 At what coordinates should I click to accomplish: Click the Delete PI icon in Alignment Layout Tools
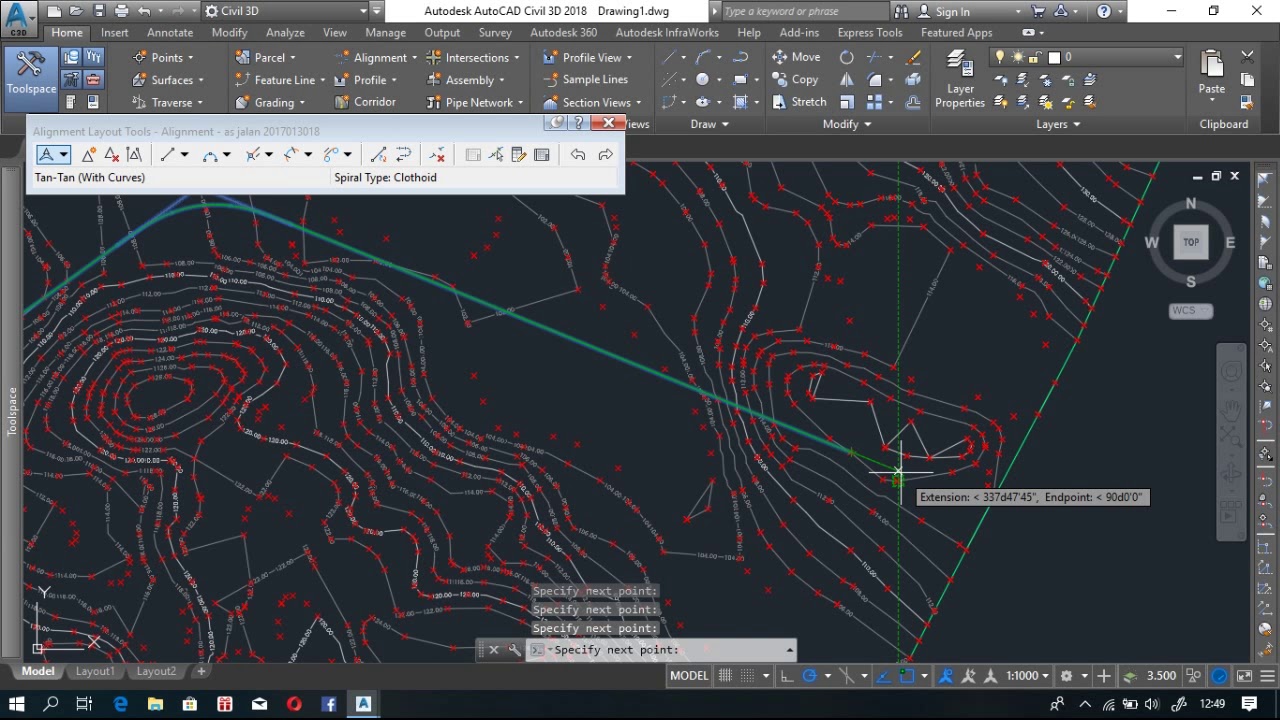111,154
